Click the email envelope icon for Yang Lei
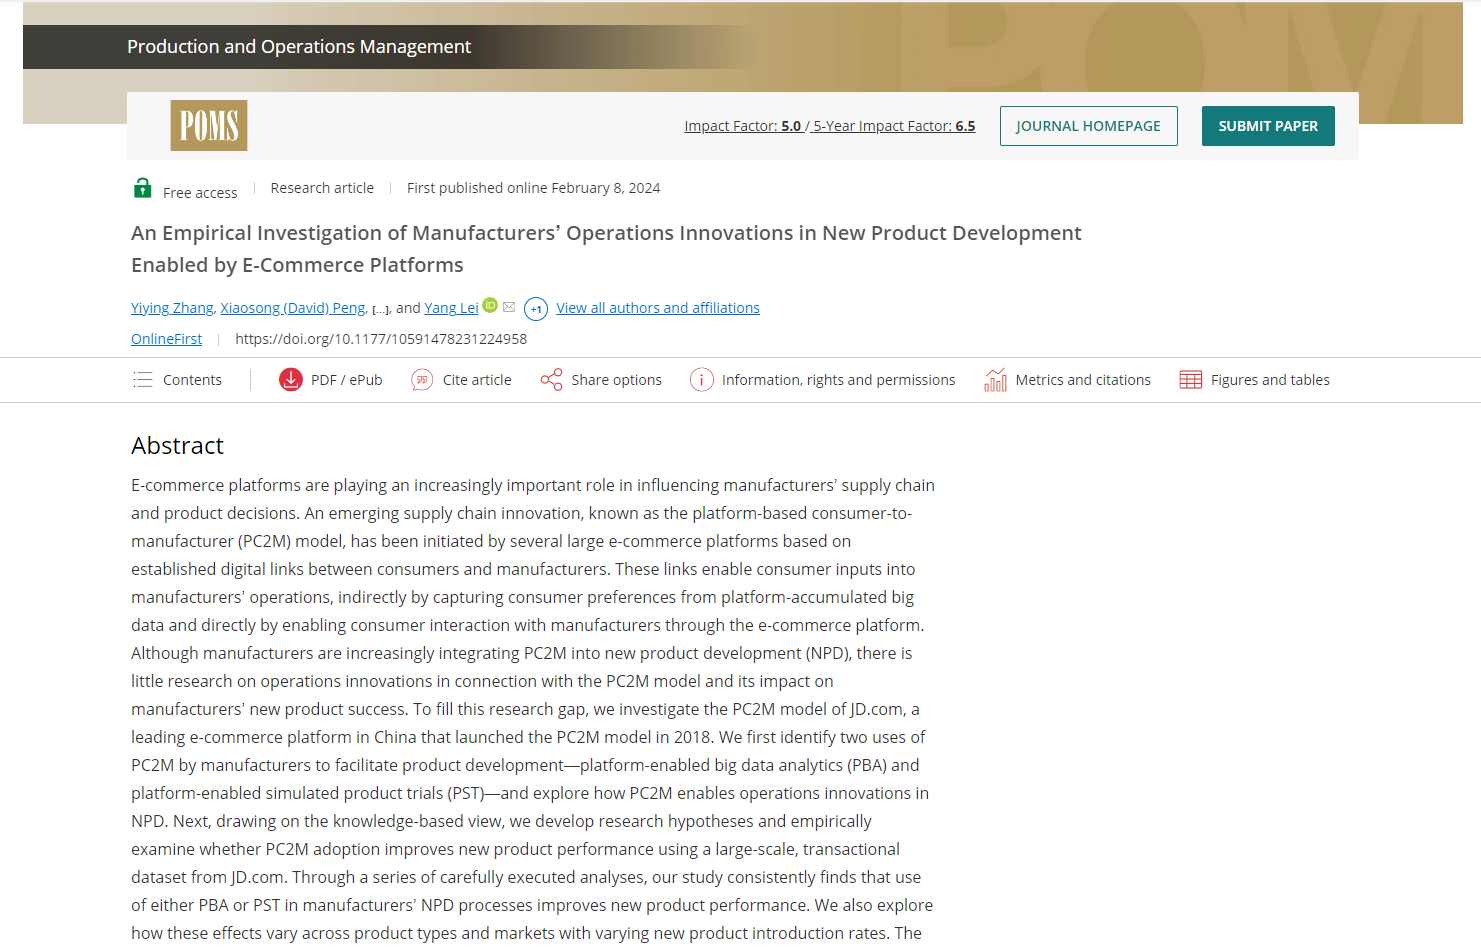The image size is (1481, 951). click(x=509, y=307)
